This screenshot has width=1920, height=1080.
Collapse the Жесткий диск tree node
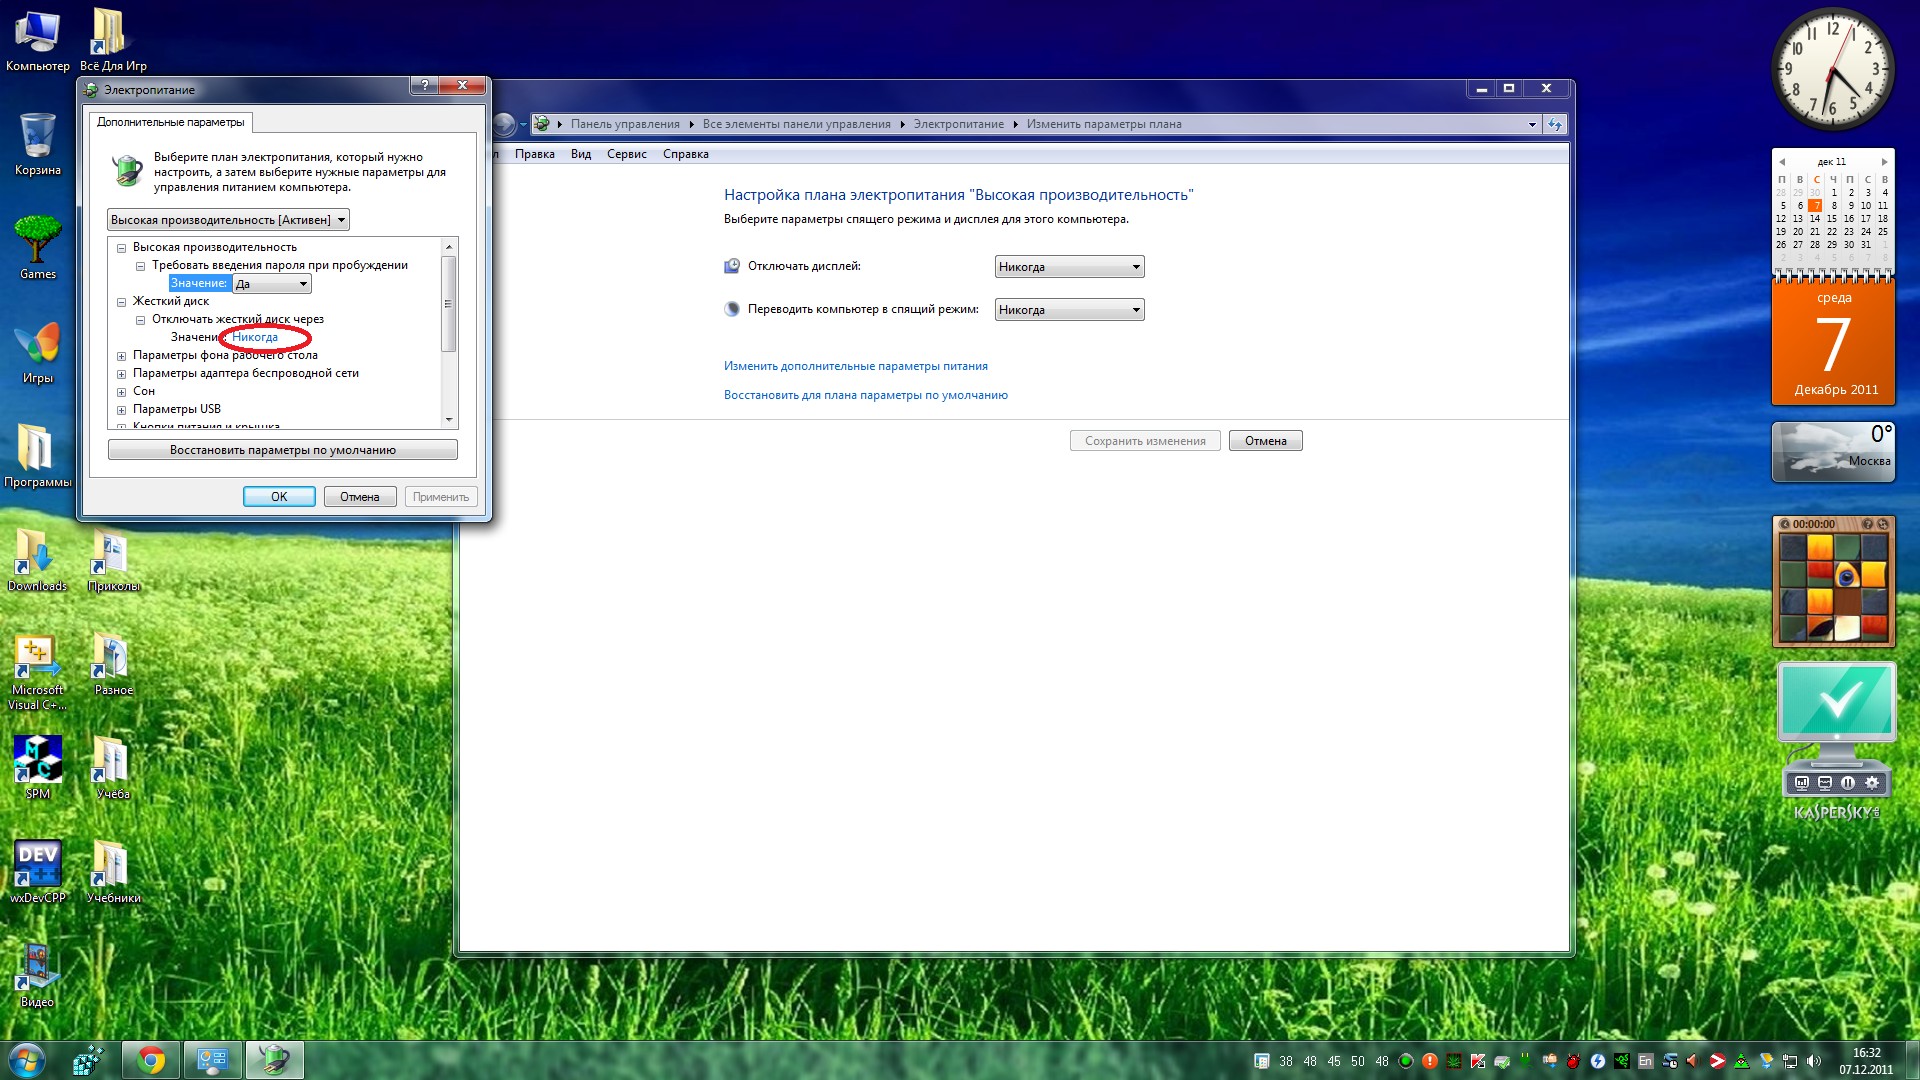coord(121,302)
